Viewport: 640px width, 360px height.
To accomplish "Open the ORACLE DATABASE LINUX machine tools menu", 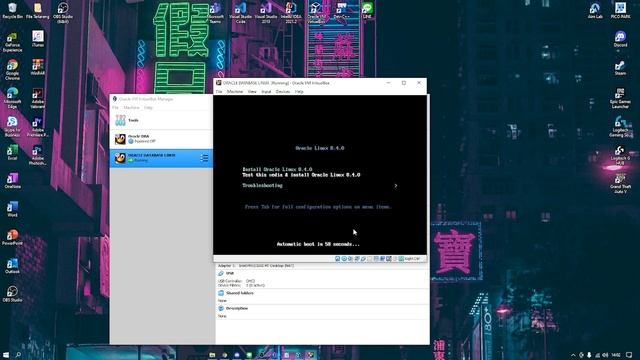I will tap(204, 158).
